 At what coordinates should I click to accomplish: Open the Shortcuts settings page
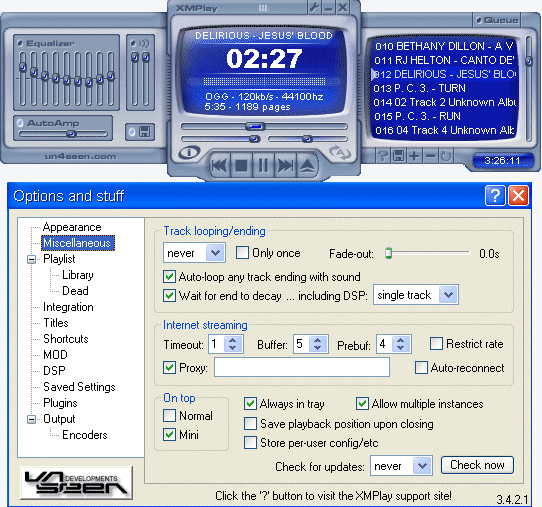pos(66,339)
